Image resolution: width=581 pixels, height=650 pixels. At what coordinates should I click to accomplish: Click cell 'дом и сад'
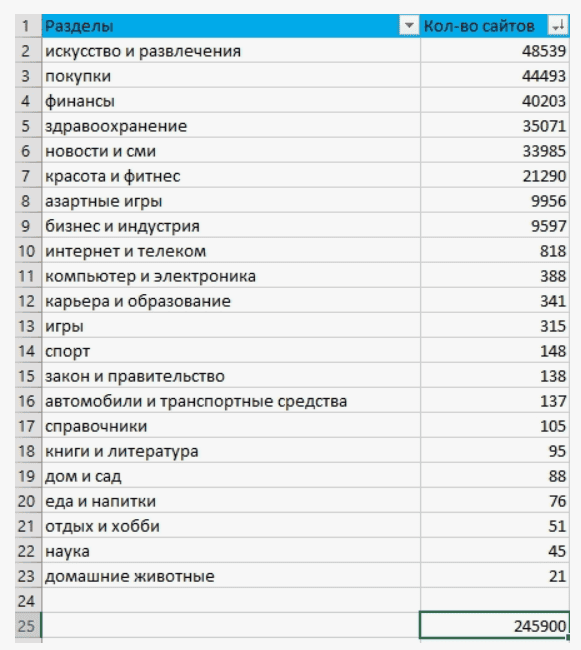coord(231,476)
